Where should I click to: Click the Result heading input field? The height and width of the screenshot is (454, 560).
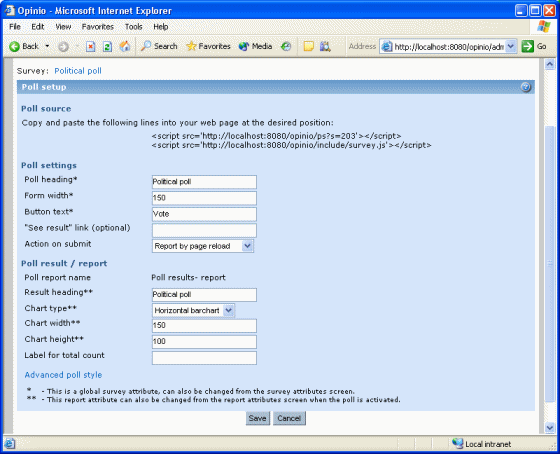(x=204, y=295)
